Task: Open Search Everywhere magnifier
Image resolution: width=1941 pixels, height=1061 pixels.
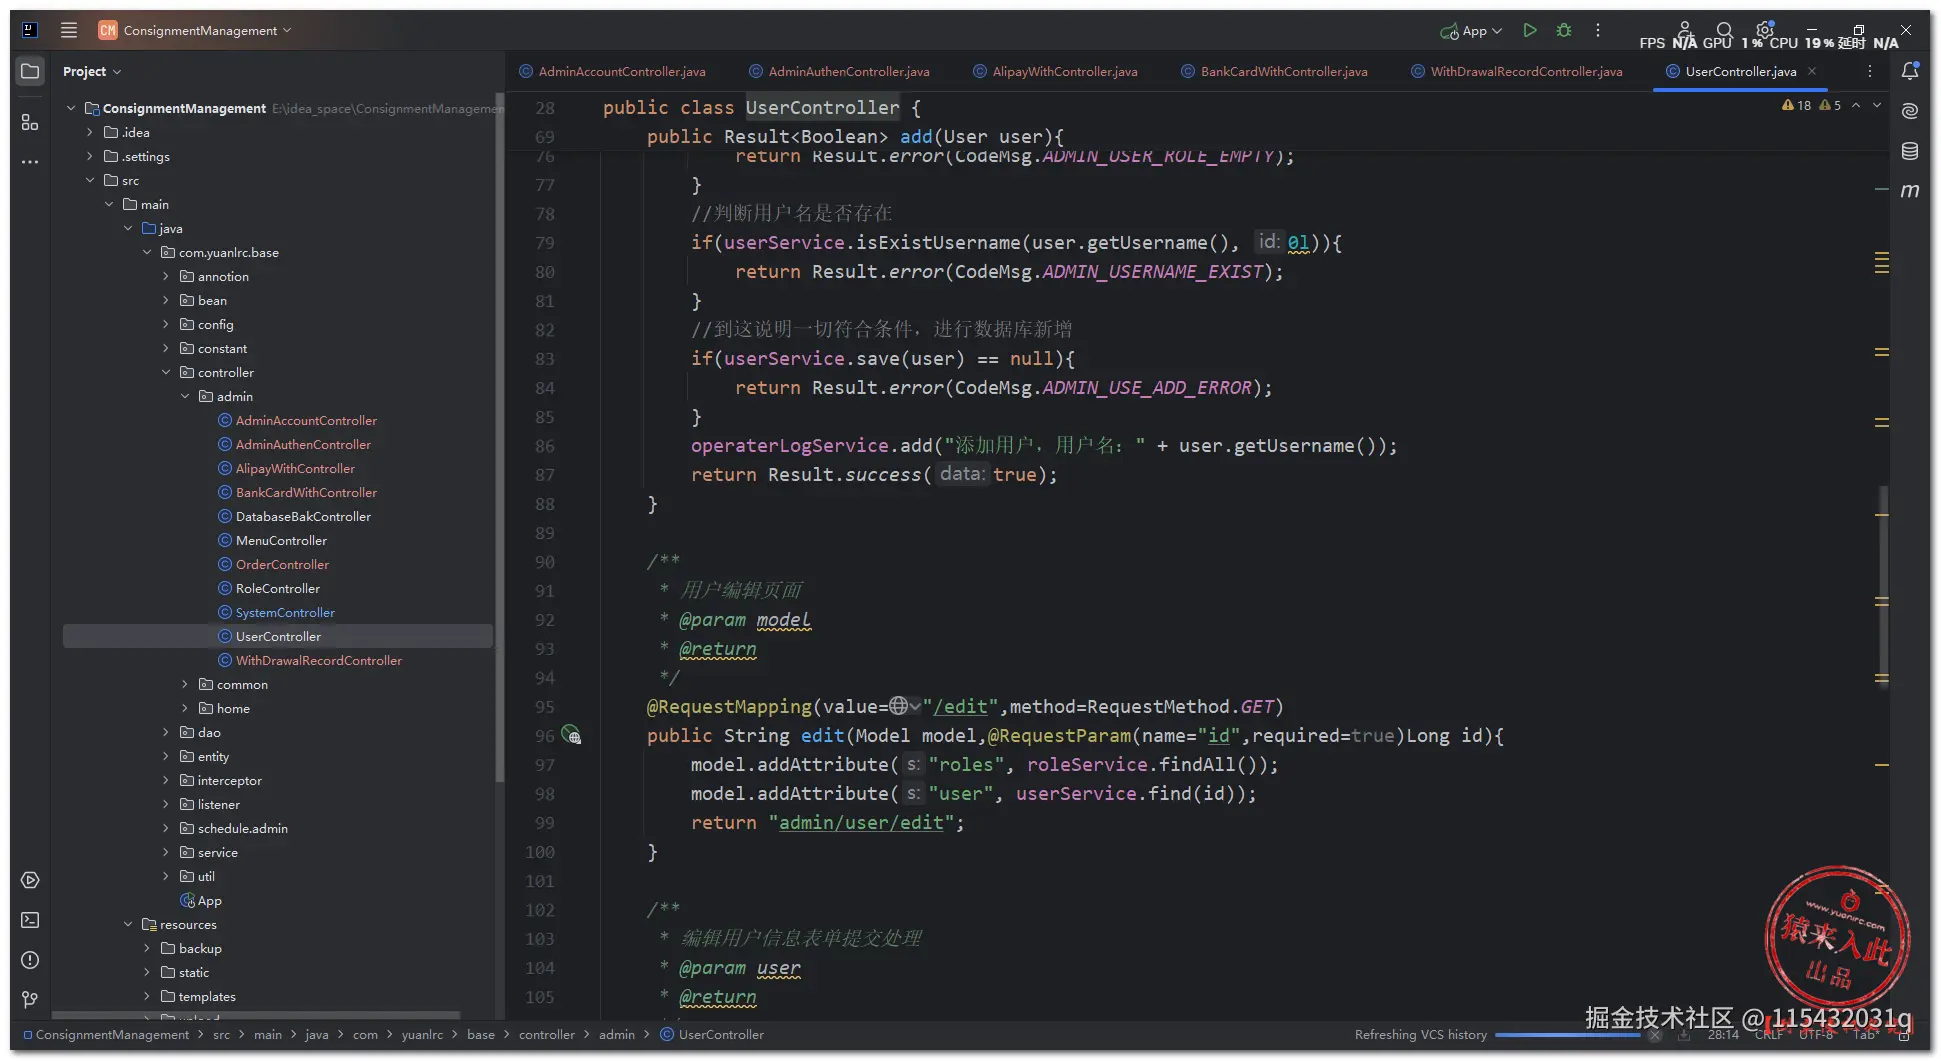Action: 1724,30
